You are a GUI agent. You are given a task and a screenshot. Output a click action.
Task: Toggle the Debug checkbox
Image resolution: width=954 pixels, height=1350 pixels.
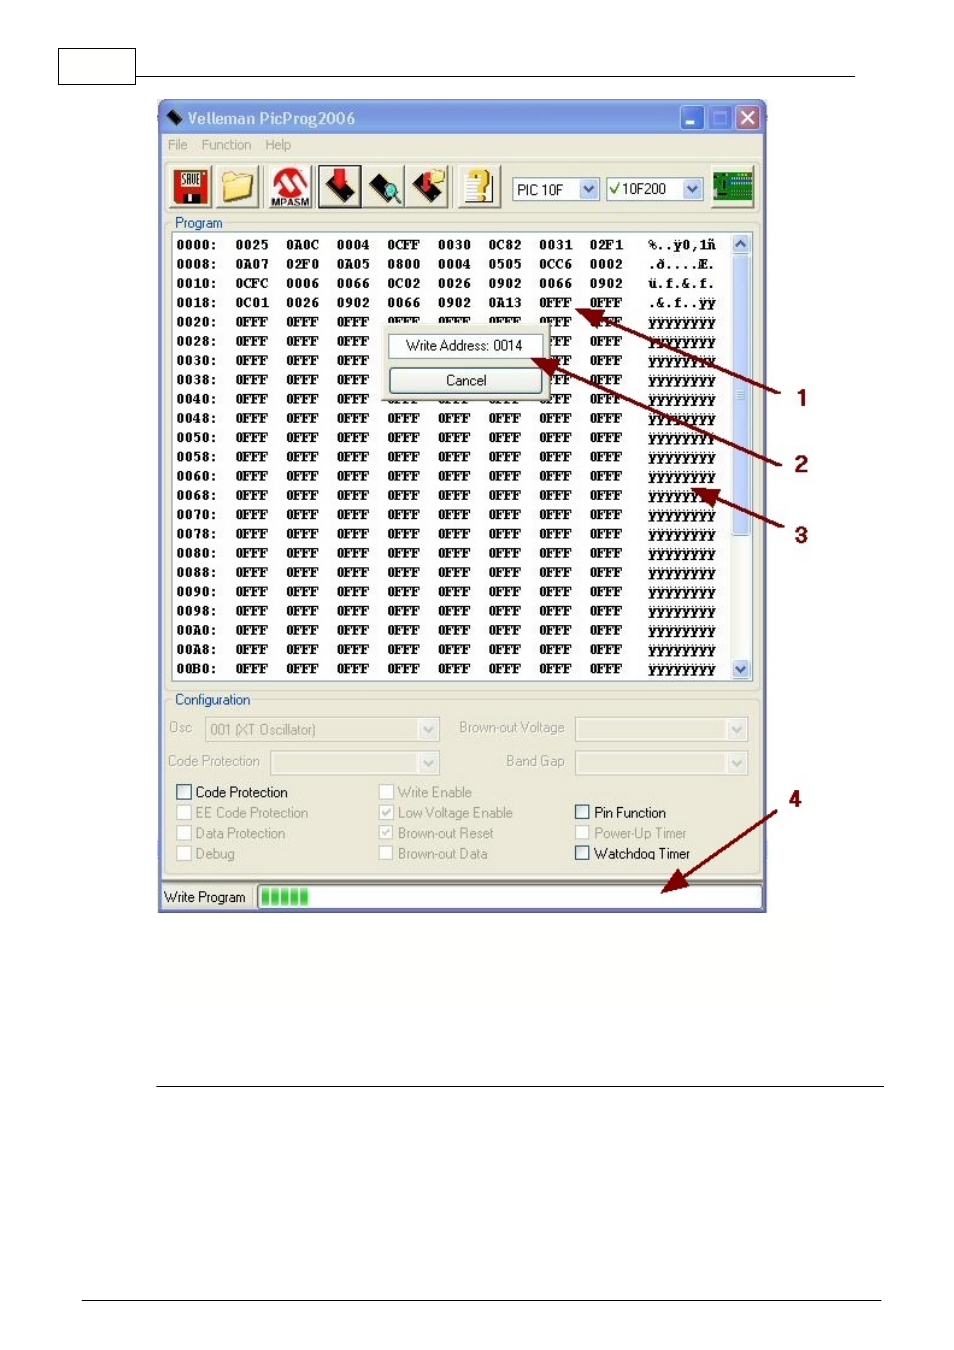coord(184,854)
